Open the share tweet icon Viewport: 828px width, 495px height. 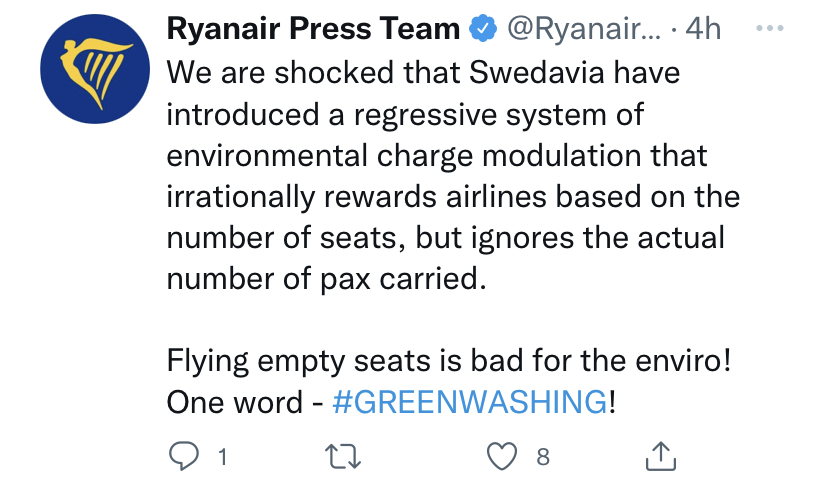(662, 457)
